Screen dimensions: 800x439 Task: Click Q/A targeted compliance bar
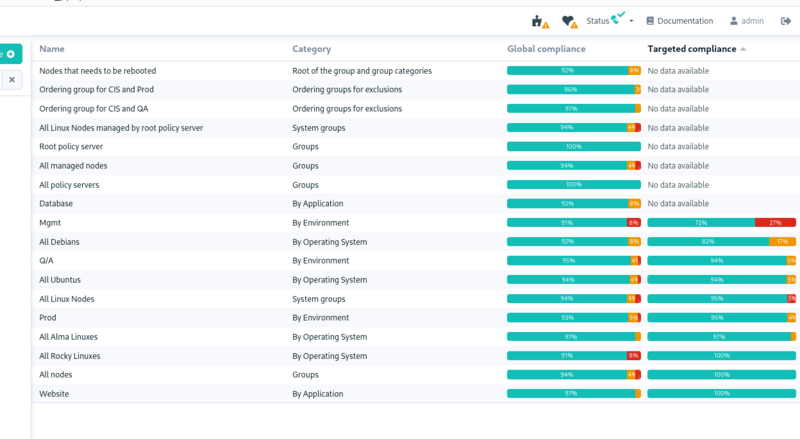click(x=721, y=260)
